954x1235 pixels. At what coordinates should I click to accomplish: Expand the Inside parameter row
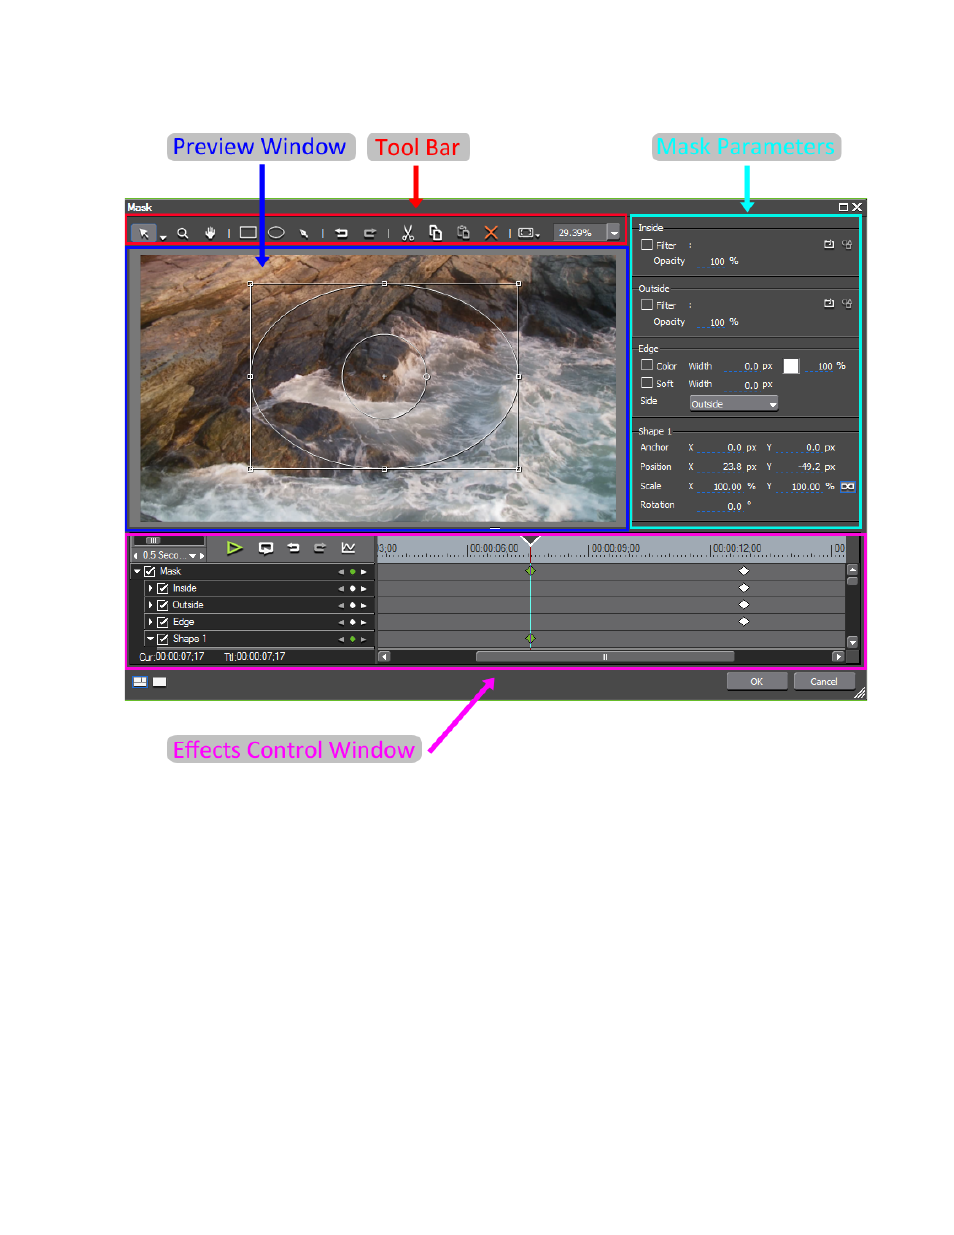click(x=150, y=589)
